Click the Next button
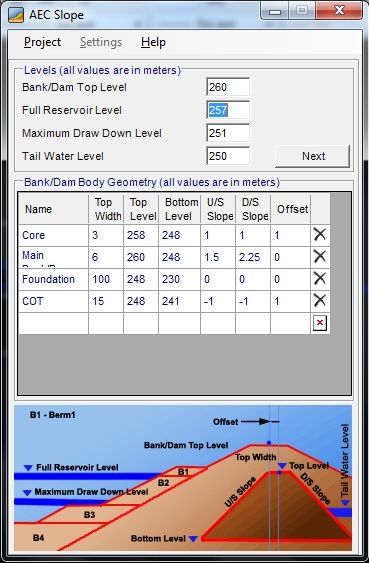The image size is (369, 563). [x=313, y=156]
